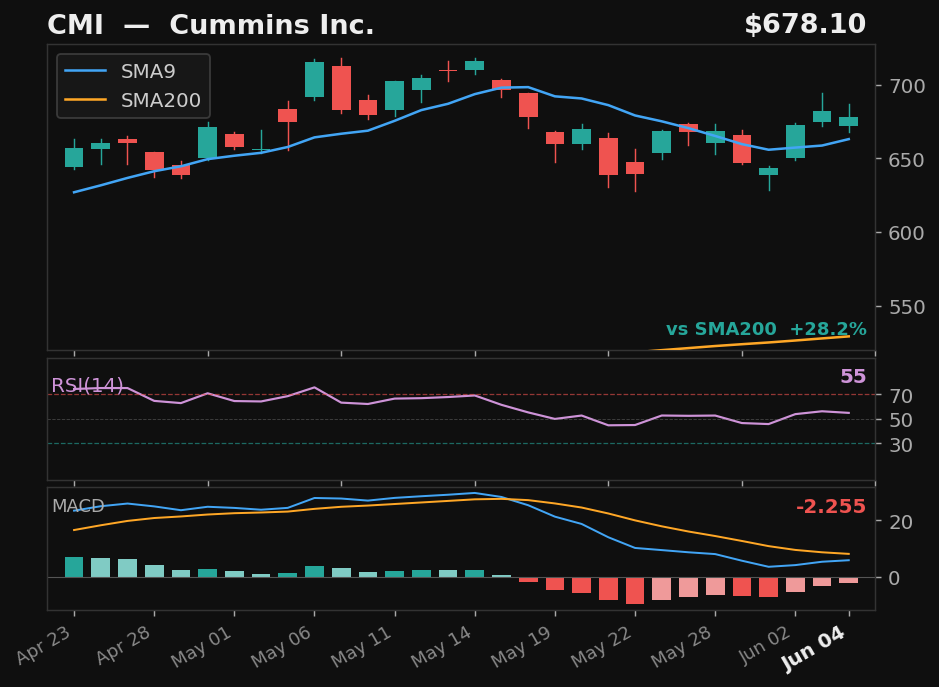Click the Apr 28 date label

[125, 644]
